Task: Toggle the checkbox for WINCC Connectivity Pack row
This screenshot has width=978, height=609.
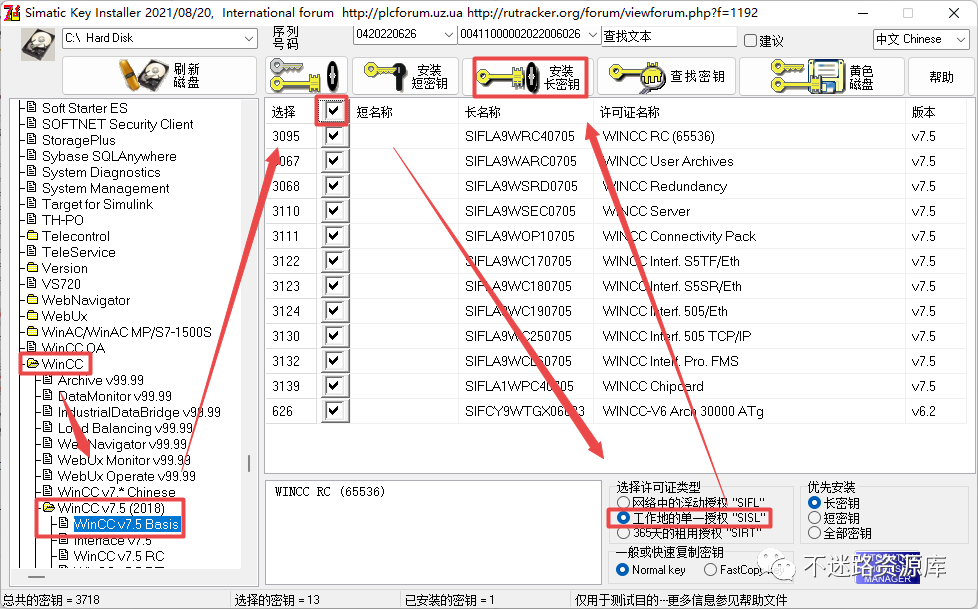Action: tap(333, 236)
